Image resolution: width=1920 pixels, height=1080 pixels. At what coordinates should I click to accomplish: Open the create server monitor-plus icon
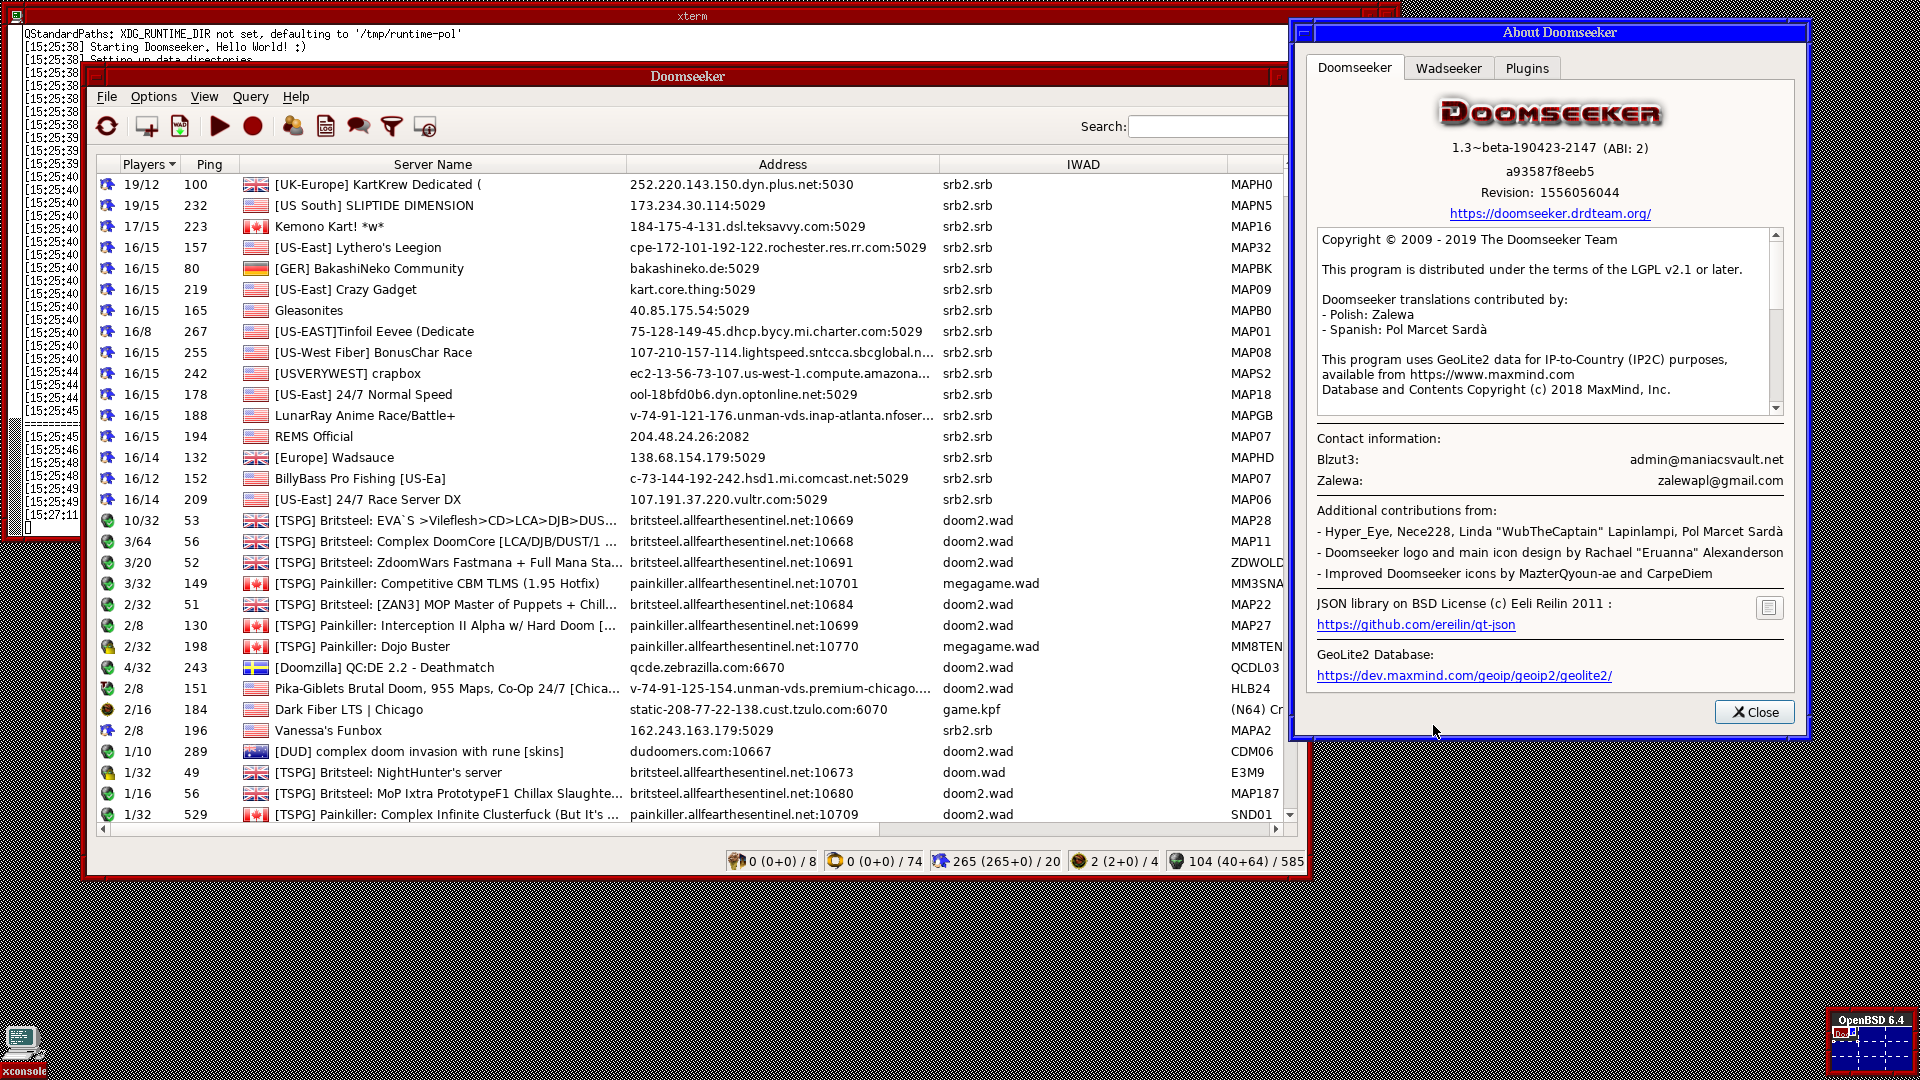[x=146, y=126]
